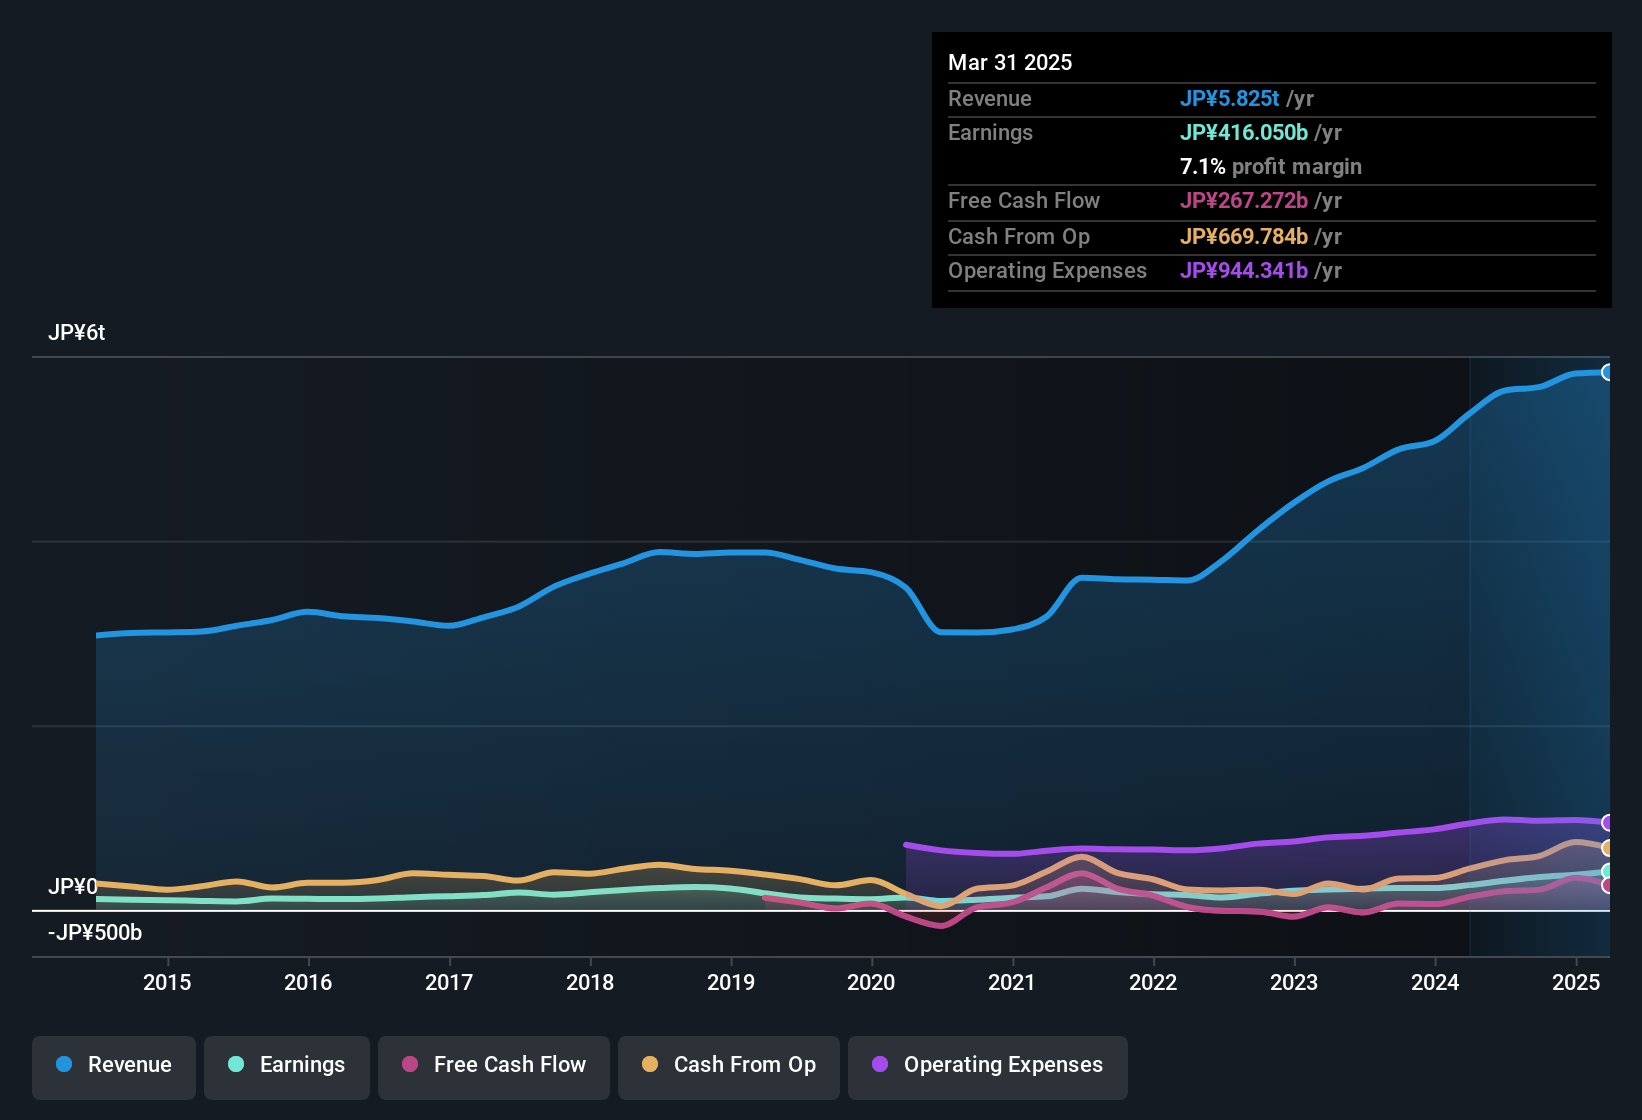
Task: Click the purple Operating Expenses endpoint marker
Action: pos(1607,822)
